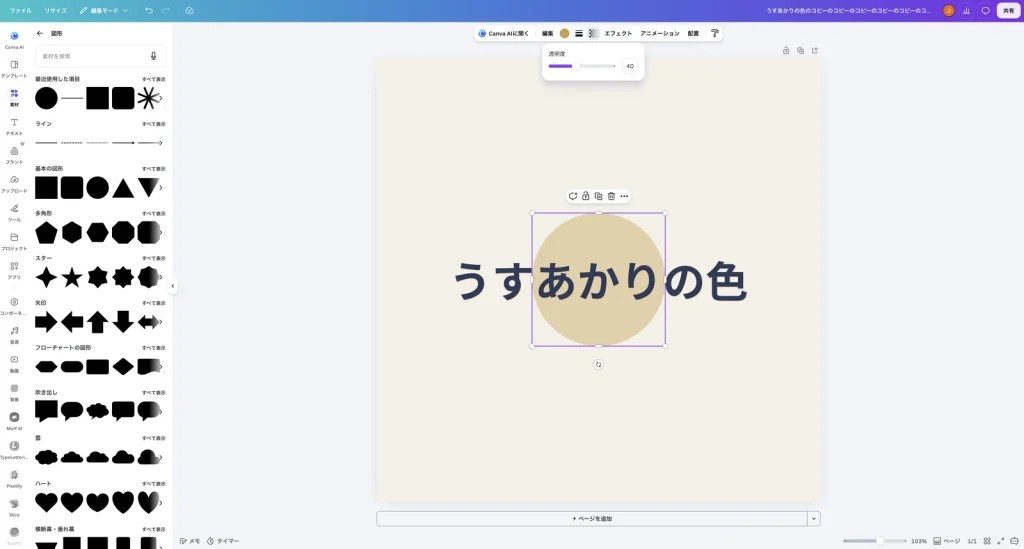Click the duplicate icon above the circle
This screenshot has width=1024, height=549.
[x=598, y=196]
